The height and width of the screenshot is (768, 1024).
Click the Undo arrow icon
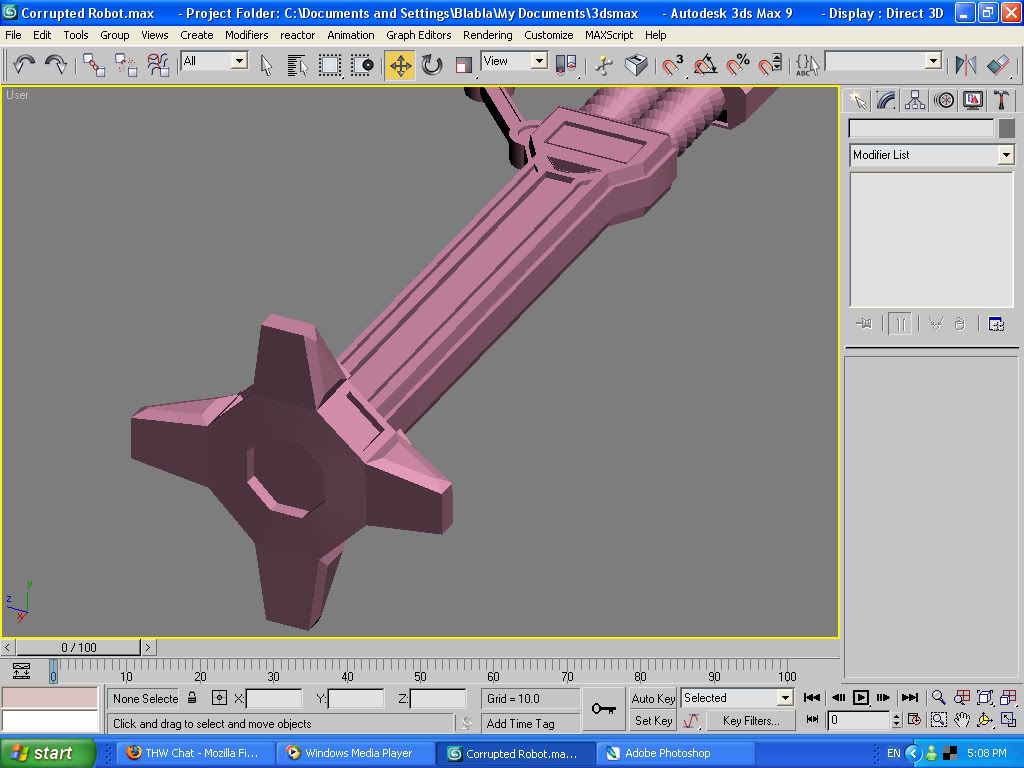[24, 65]
